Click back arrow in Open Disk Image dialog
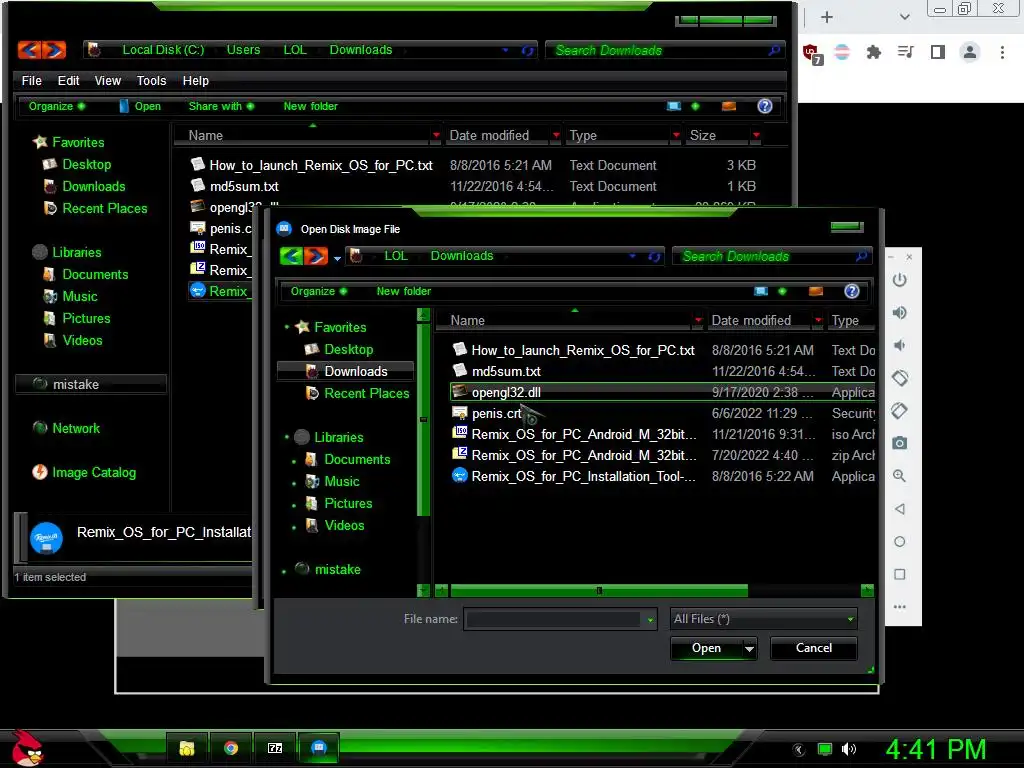Screen dimensions: 1024x768 [291, 256]
